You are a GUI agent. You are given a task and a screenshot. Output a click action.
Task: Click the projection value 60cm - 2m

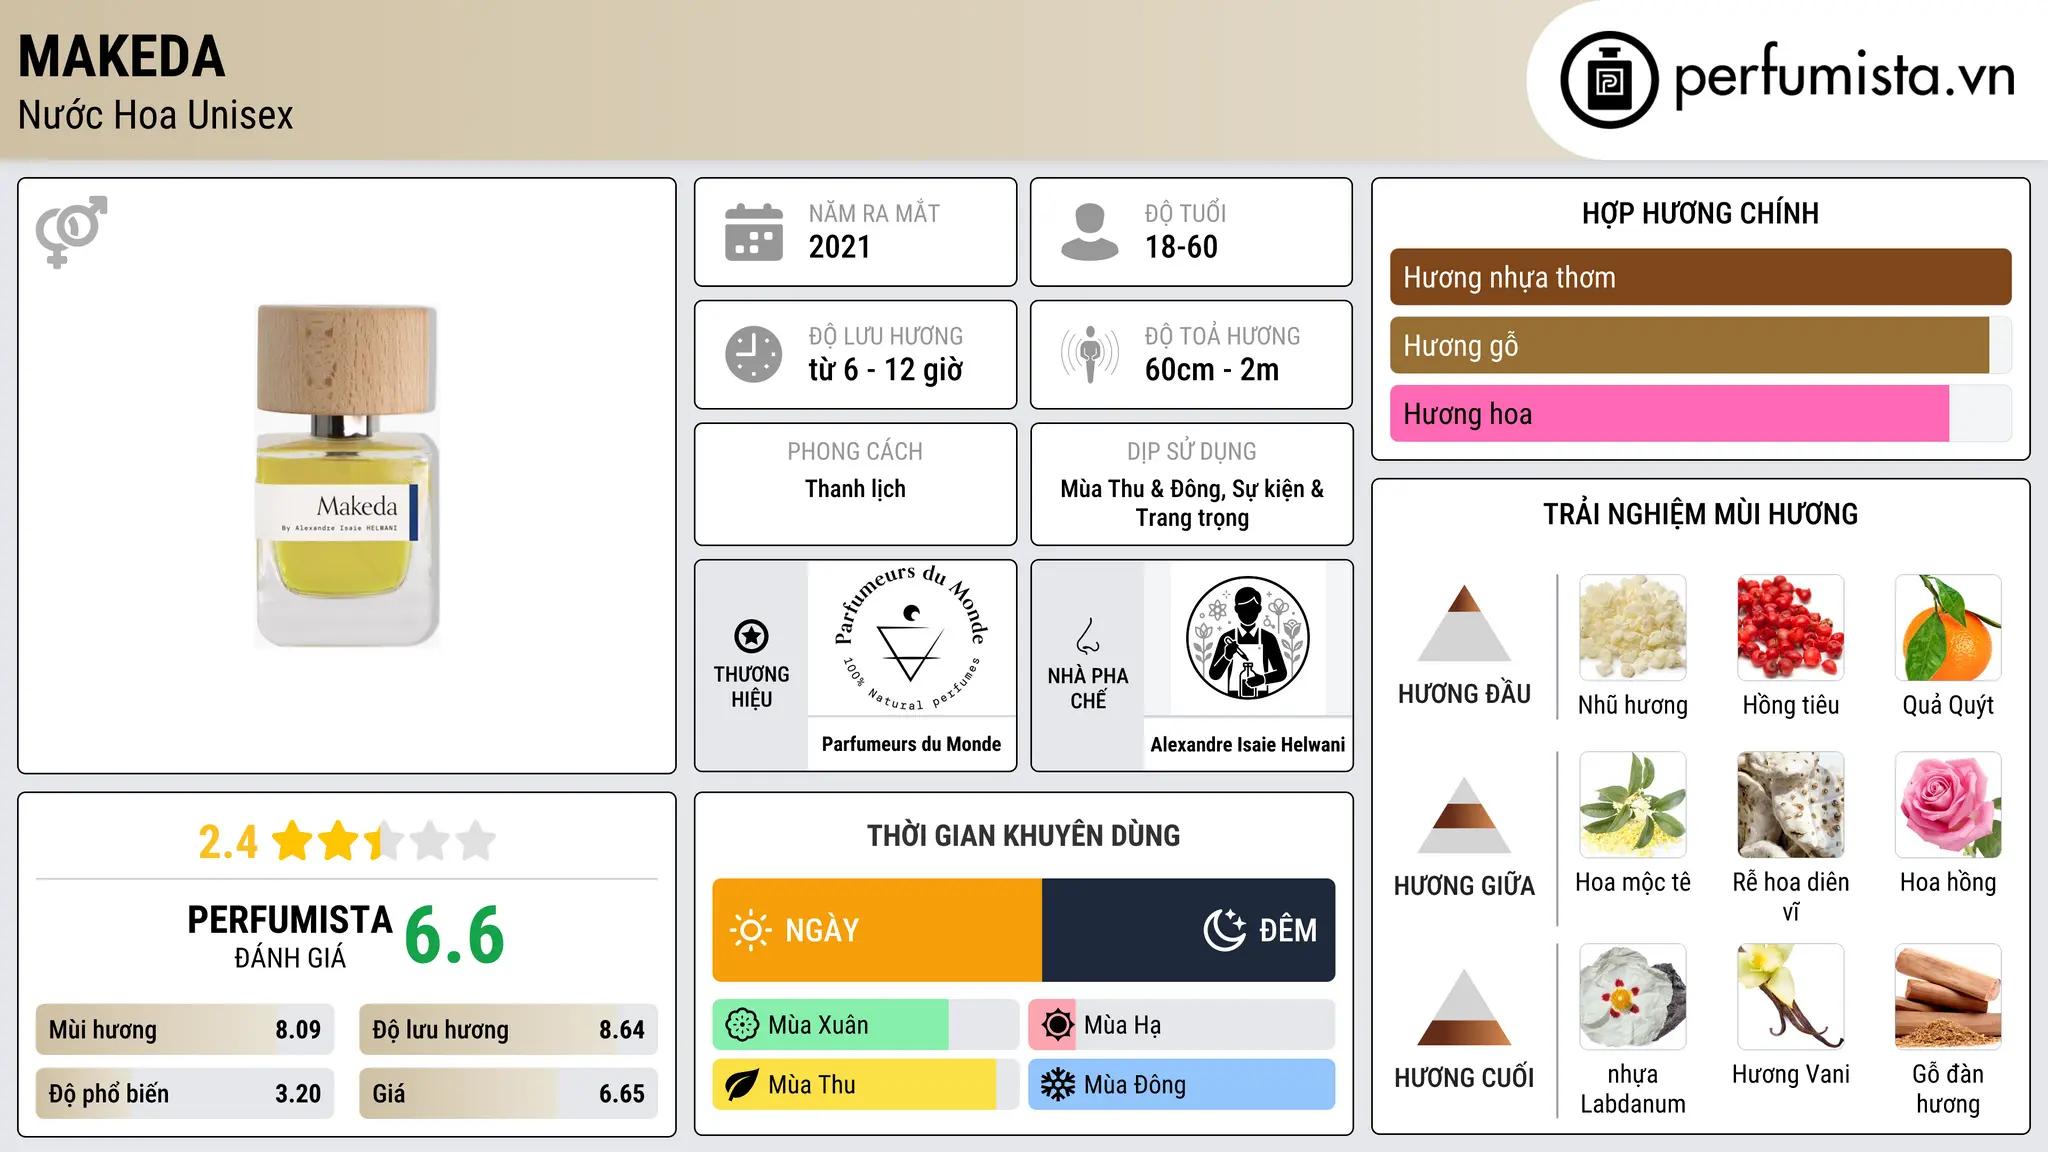click(x=1212, y=370)
